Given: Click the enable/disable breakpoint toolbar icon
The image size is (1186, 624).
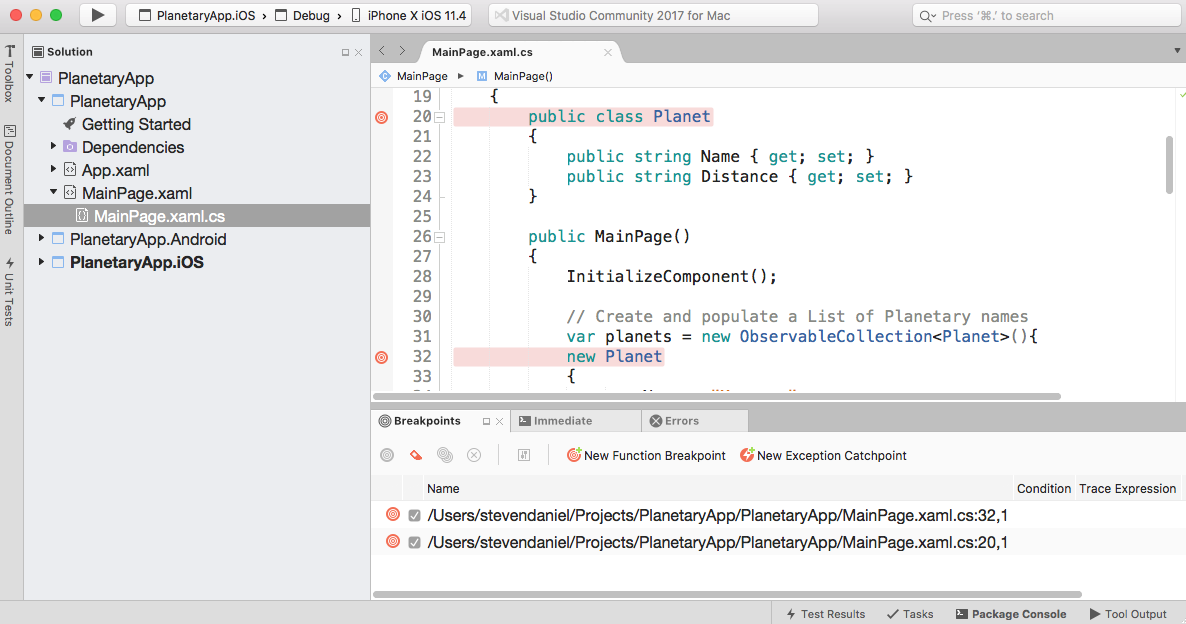Looking at the screenshot, I should click(x=387, y=455).
